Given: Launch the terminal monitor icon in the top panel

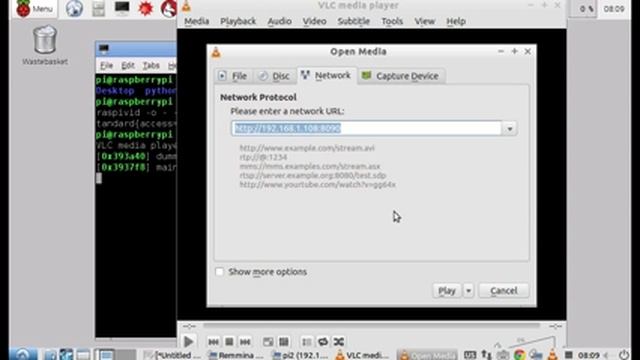Looking at the screenshot, I should [x=122, y=8].
